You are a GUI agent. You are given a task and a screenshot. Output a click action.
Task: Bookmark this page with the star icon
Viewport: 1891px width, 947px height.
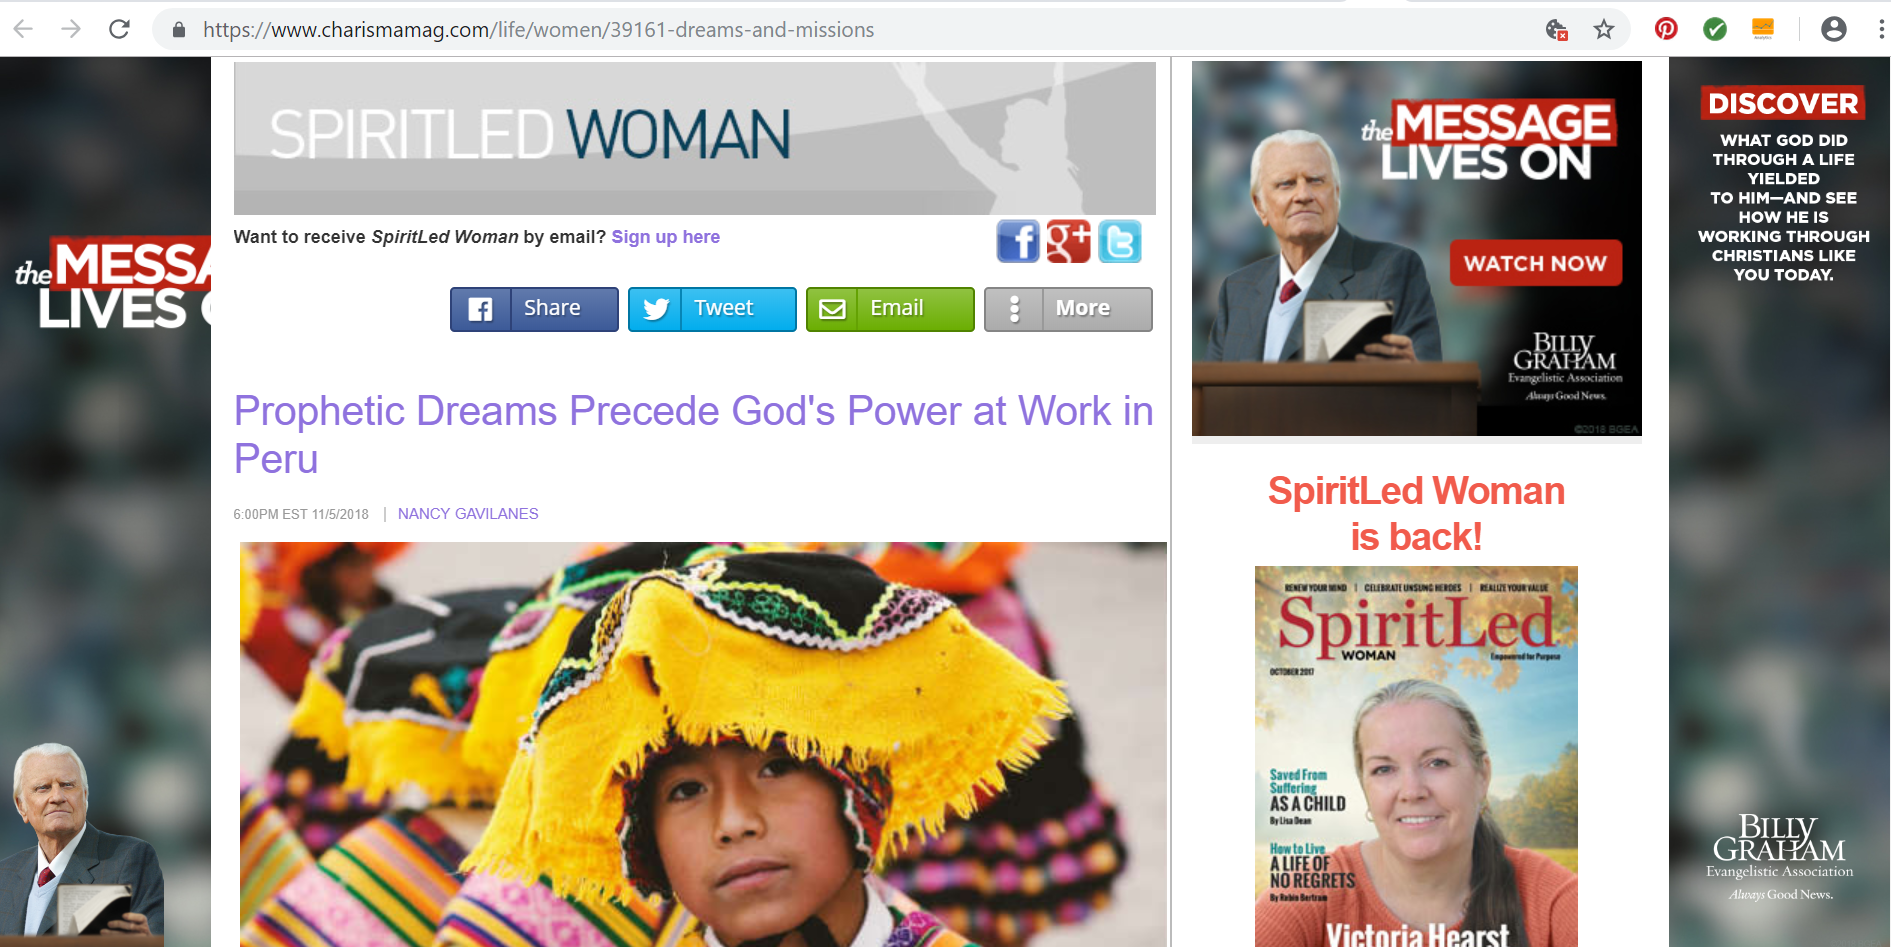[x=1604, y=29]
